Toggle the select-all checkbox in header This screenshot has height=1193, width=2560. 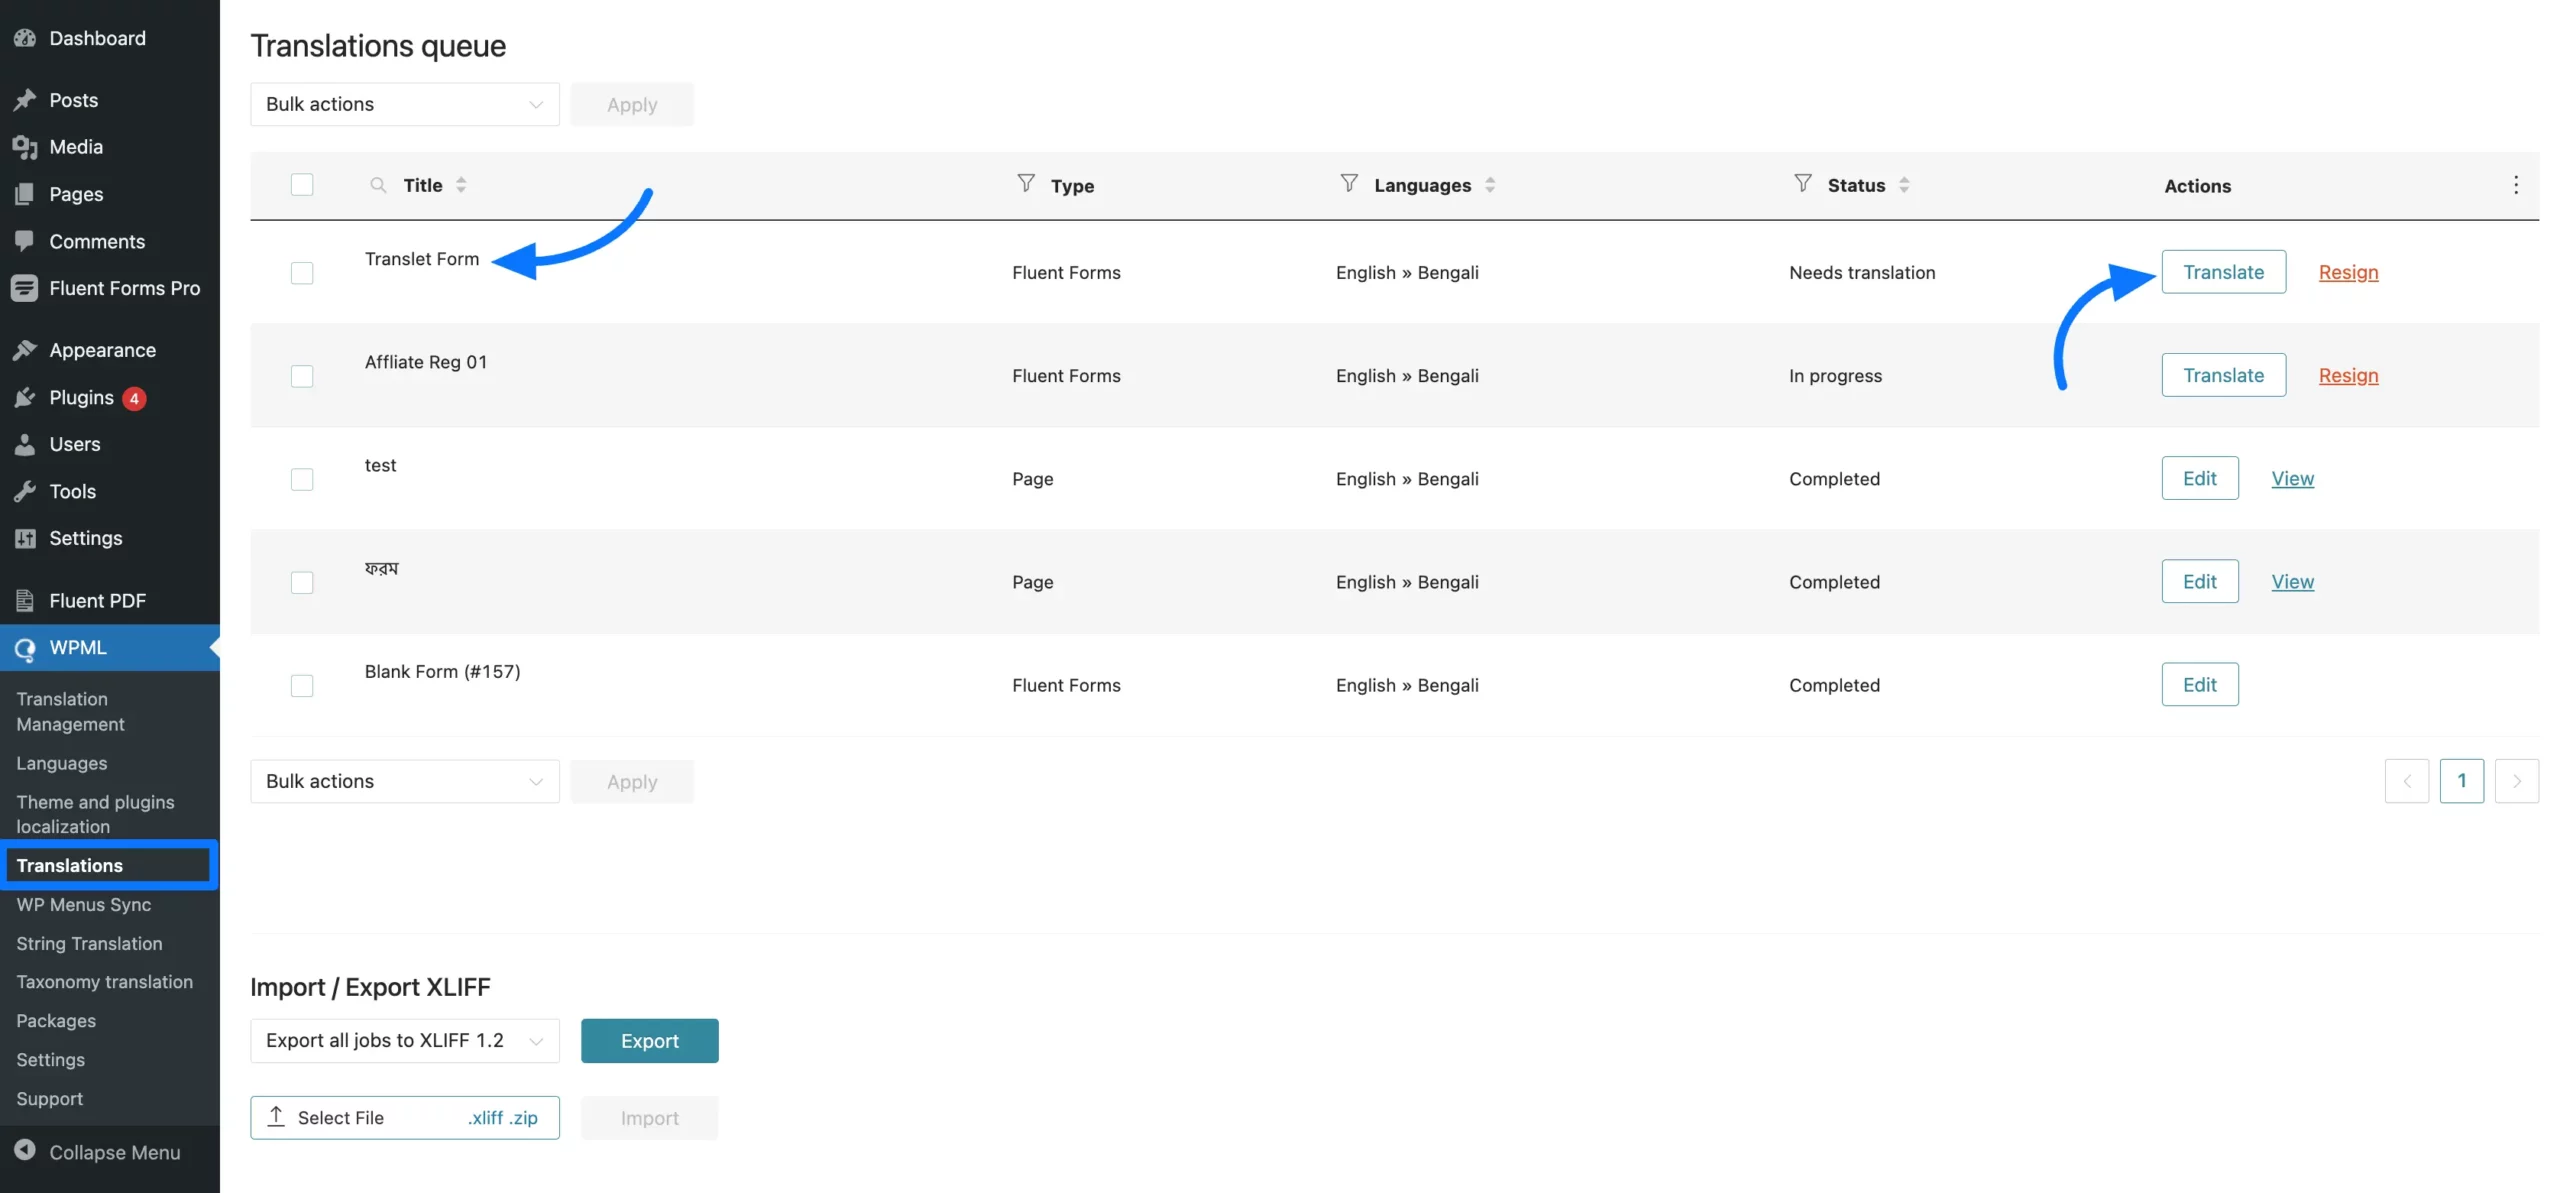coord(302,185)
